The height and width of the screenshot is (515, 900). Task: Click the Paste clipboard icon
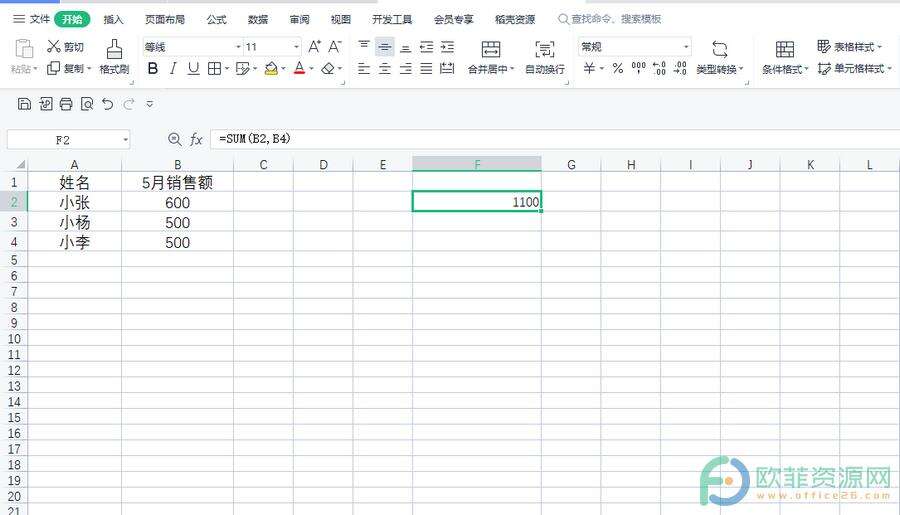[24, 49]
